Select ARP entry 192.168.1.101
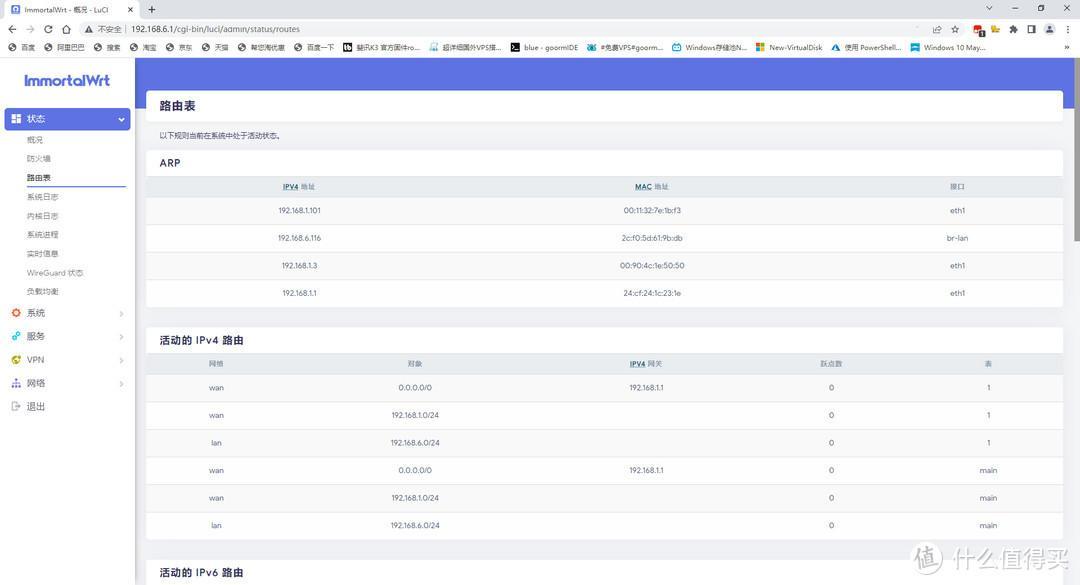 coord(300,211)
